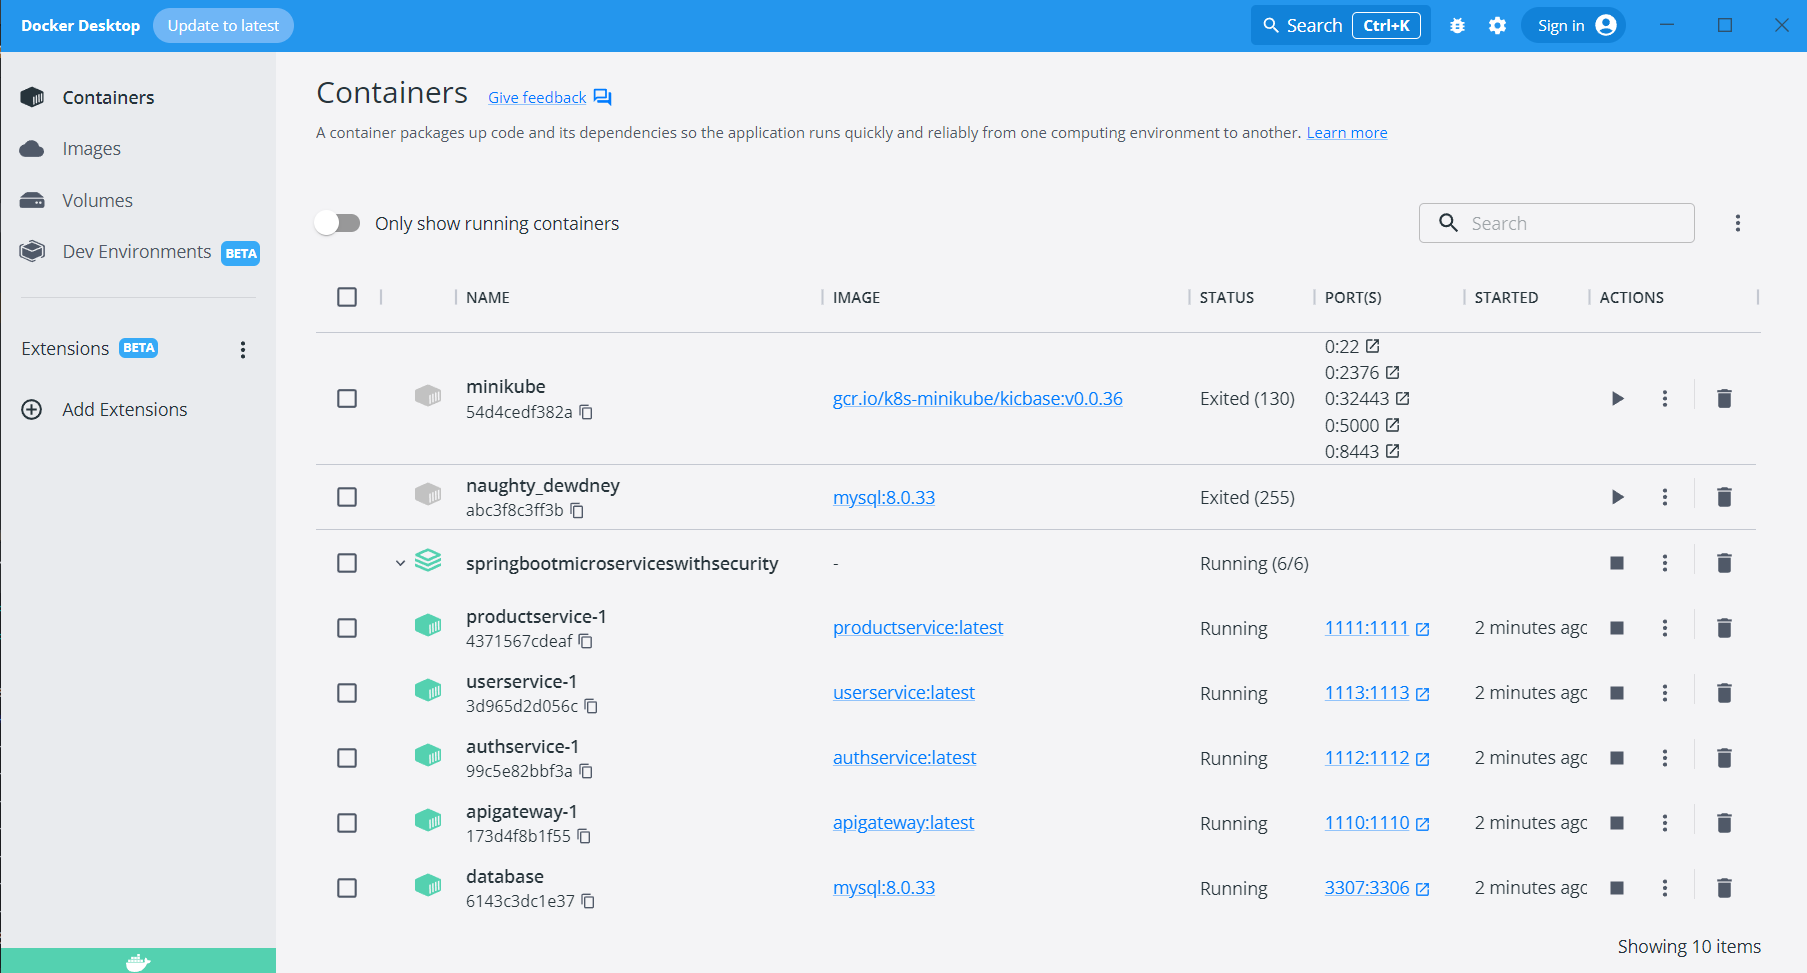The height and width of the screenshot is (973, 1807).
Task: Tick the userservice-1 checkbox
Action: 347,693
